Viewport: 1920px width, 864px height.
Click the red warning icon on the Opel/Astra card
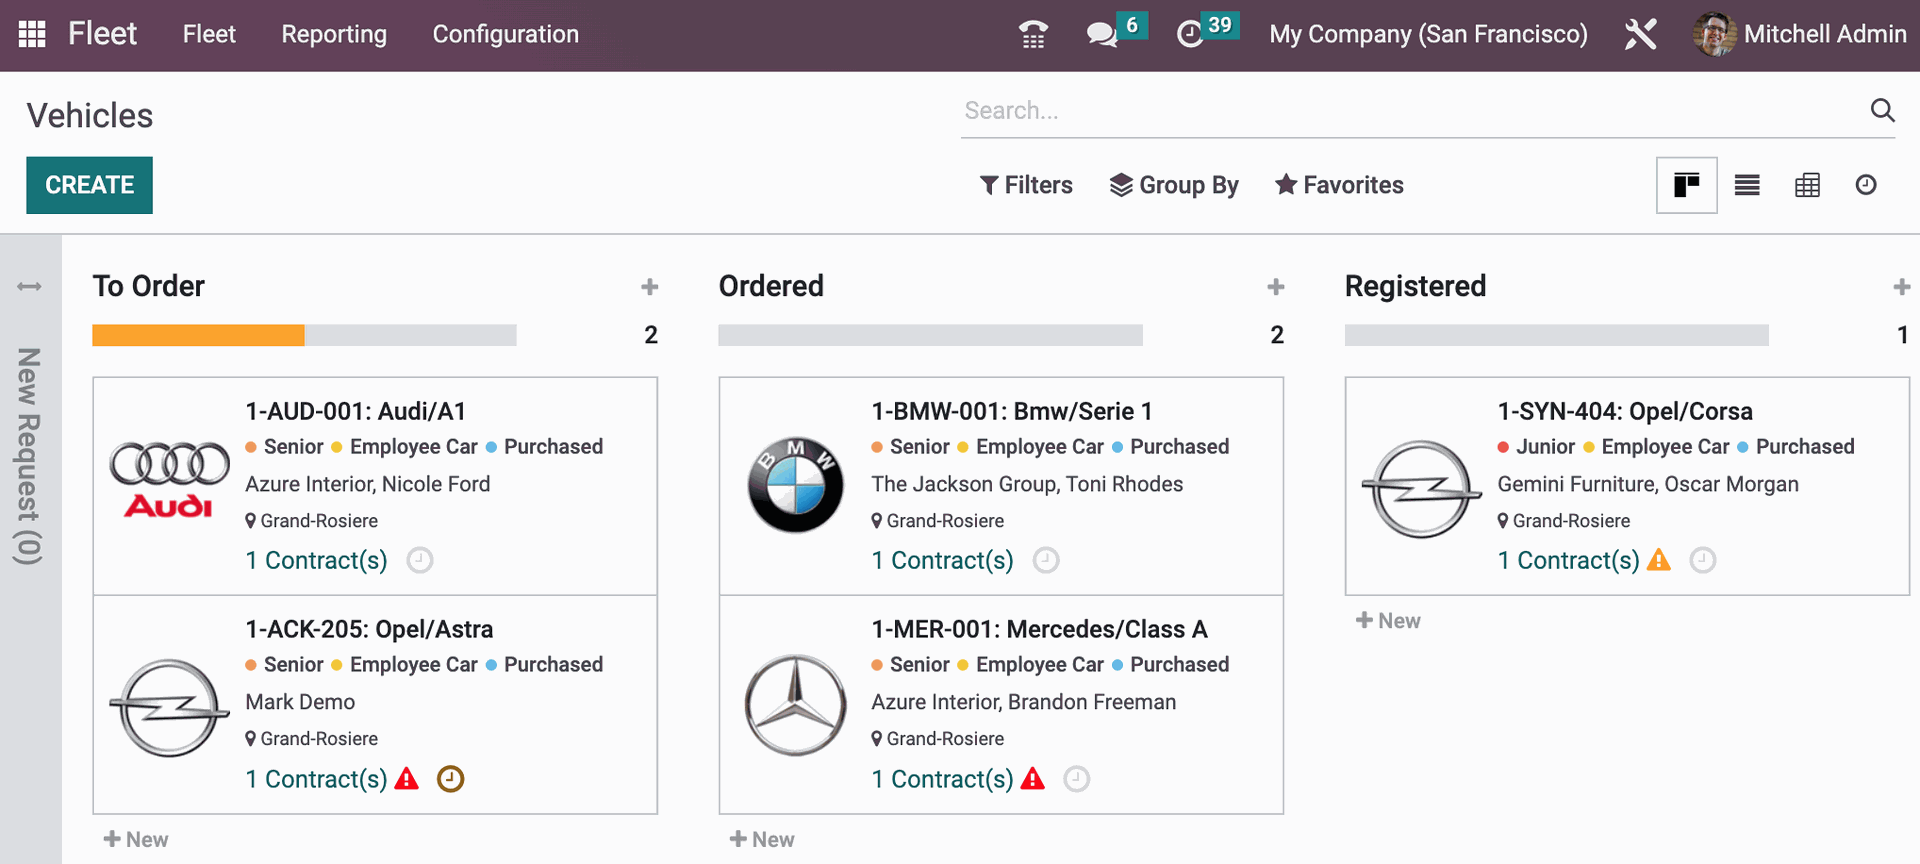pyautogui.click(x=407, y=779)
